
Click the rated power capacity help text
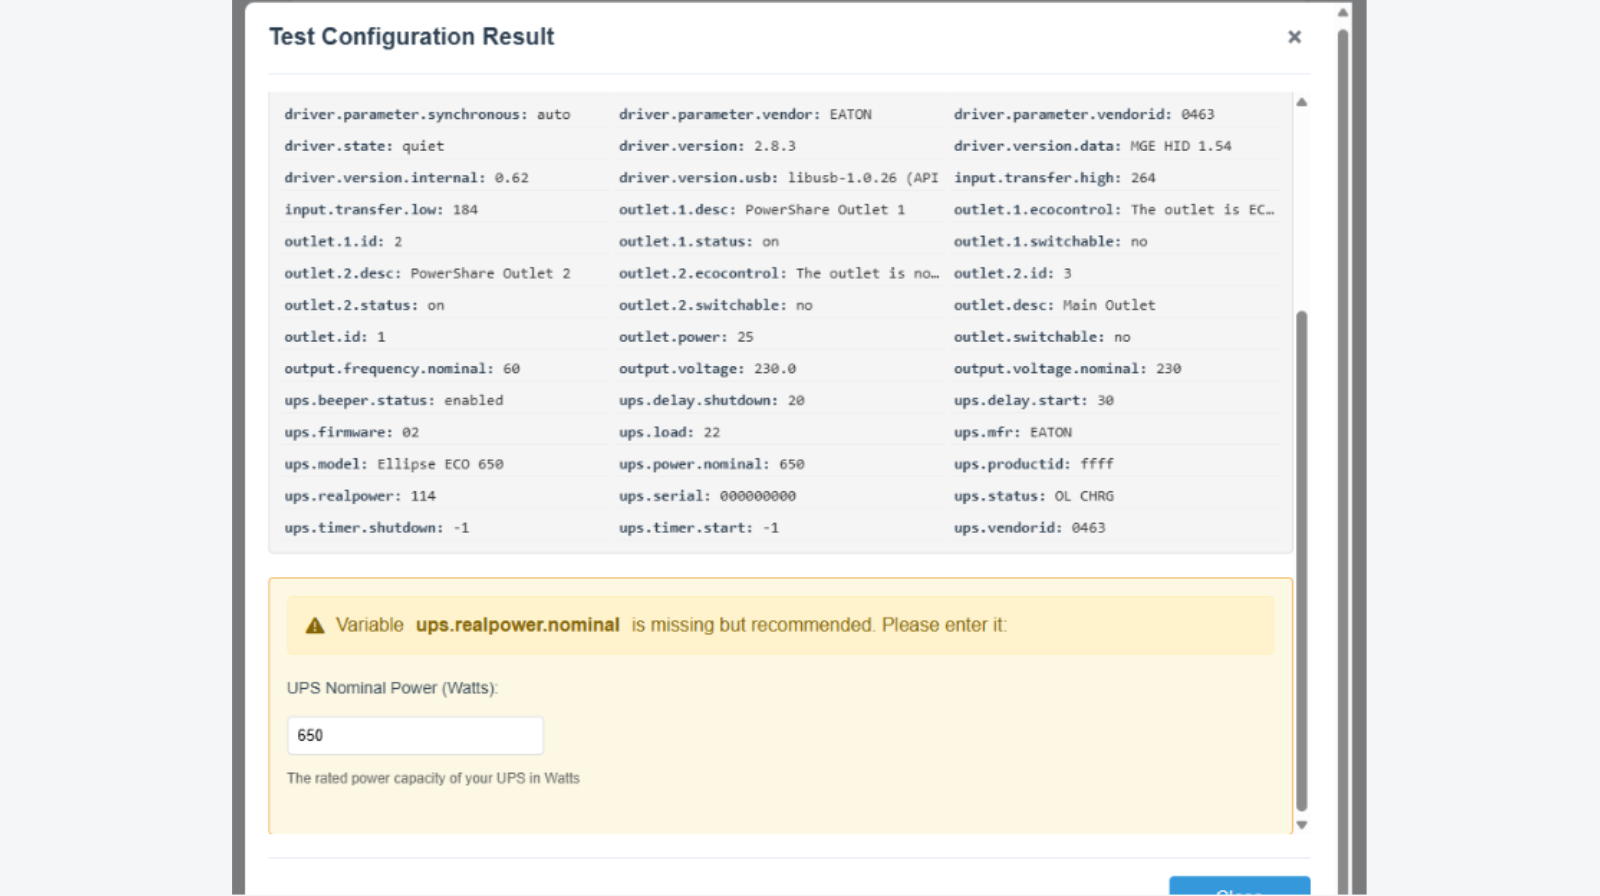(x=433, y=778)
